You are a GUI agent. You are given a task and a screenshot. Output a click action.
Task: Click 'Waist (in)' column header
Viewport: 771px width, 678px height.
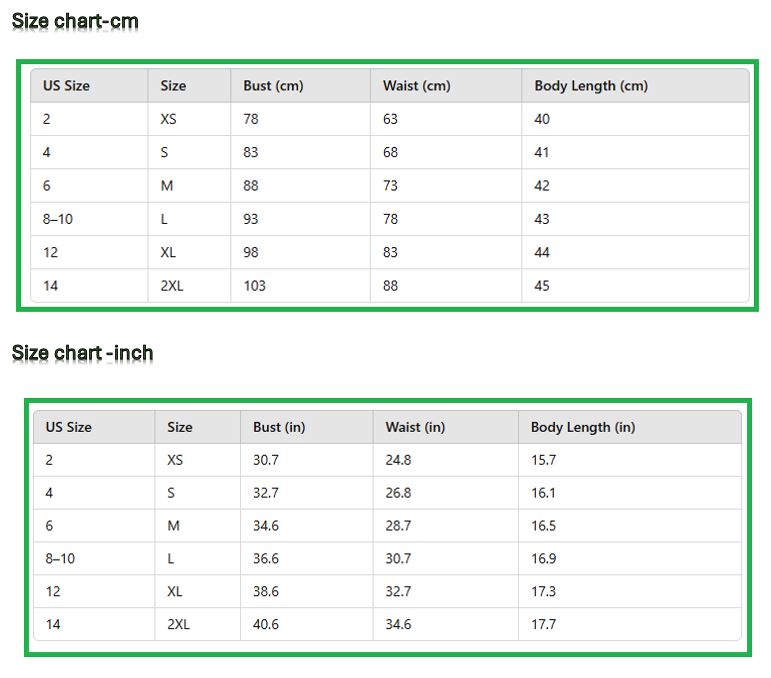pyautogui.click(x=415, y=427)
